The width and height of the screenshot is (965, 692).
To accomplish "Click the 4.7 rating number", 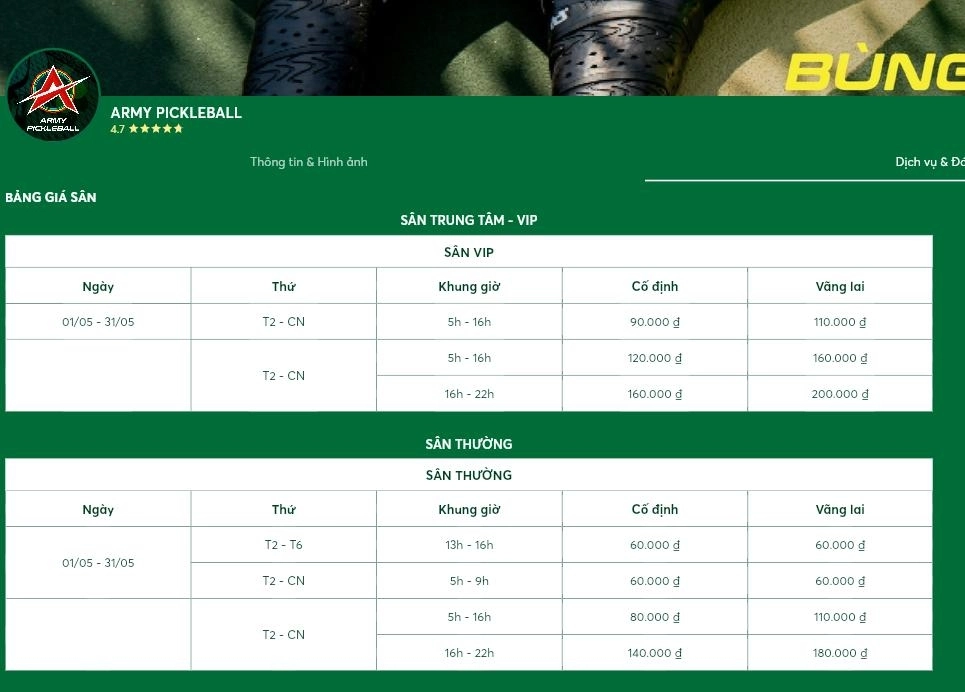I will tap(117, 129).
